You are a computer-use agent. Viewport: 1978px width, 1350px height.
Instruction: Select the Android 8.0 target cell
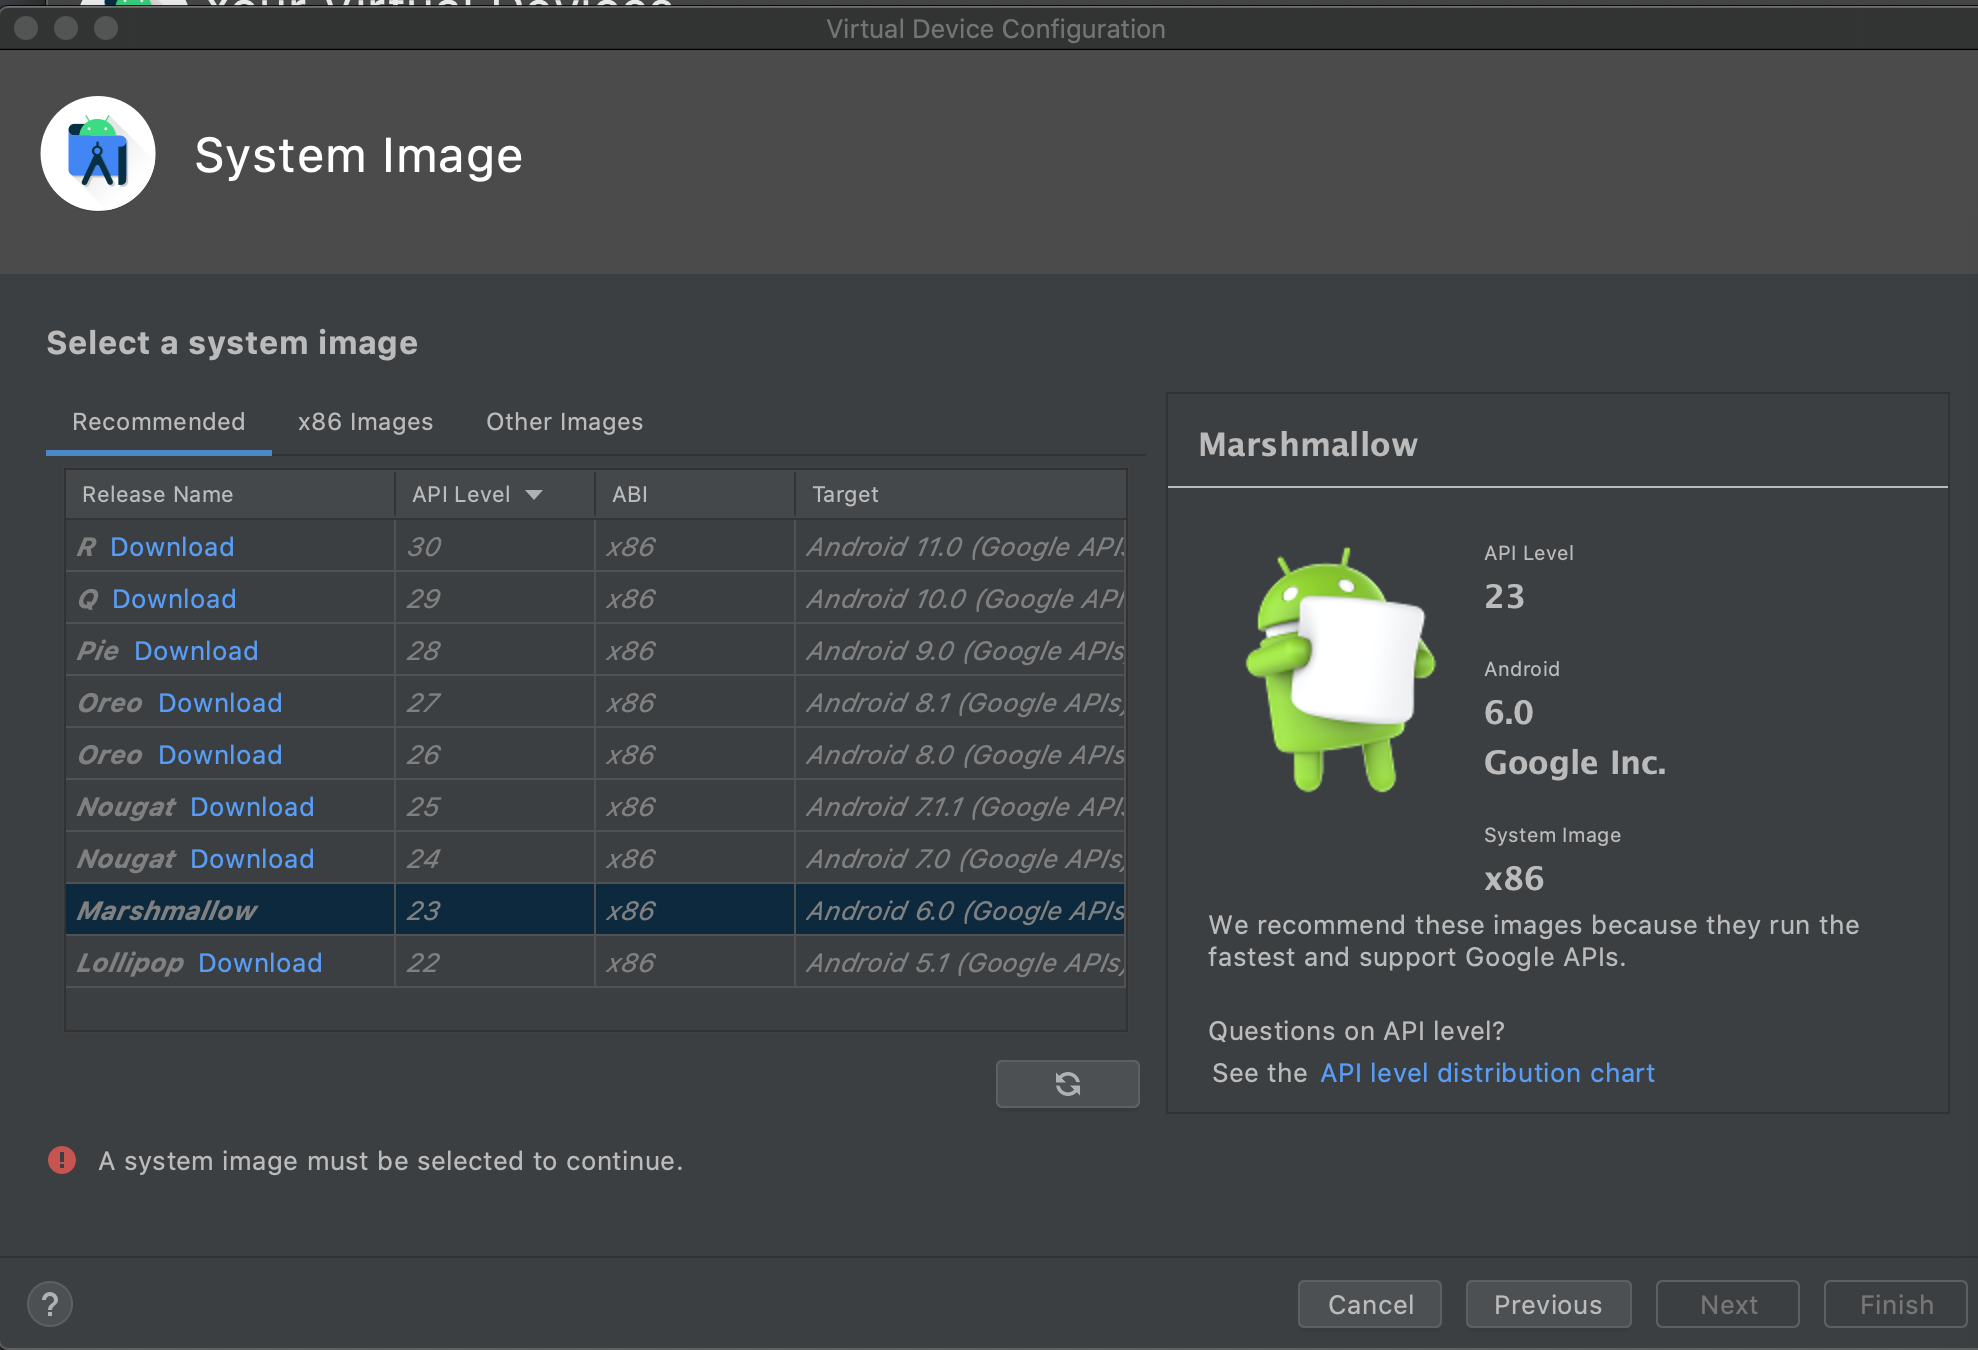coord(961,755)
